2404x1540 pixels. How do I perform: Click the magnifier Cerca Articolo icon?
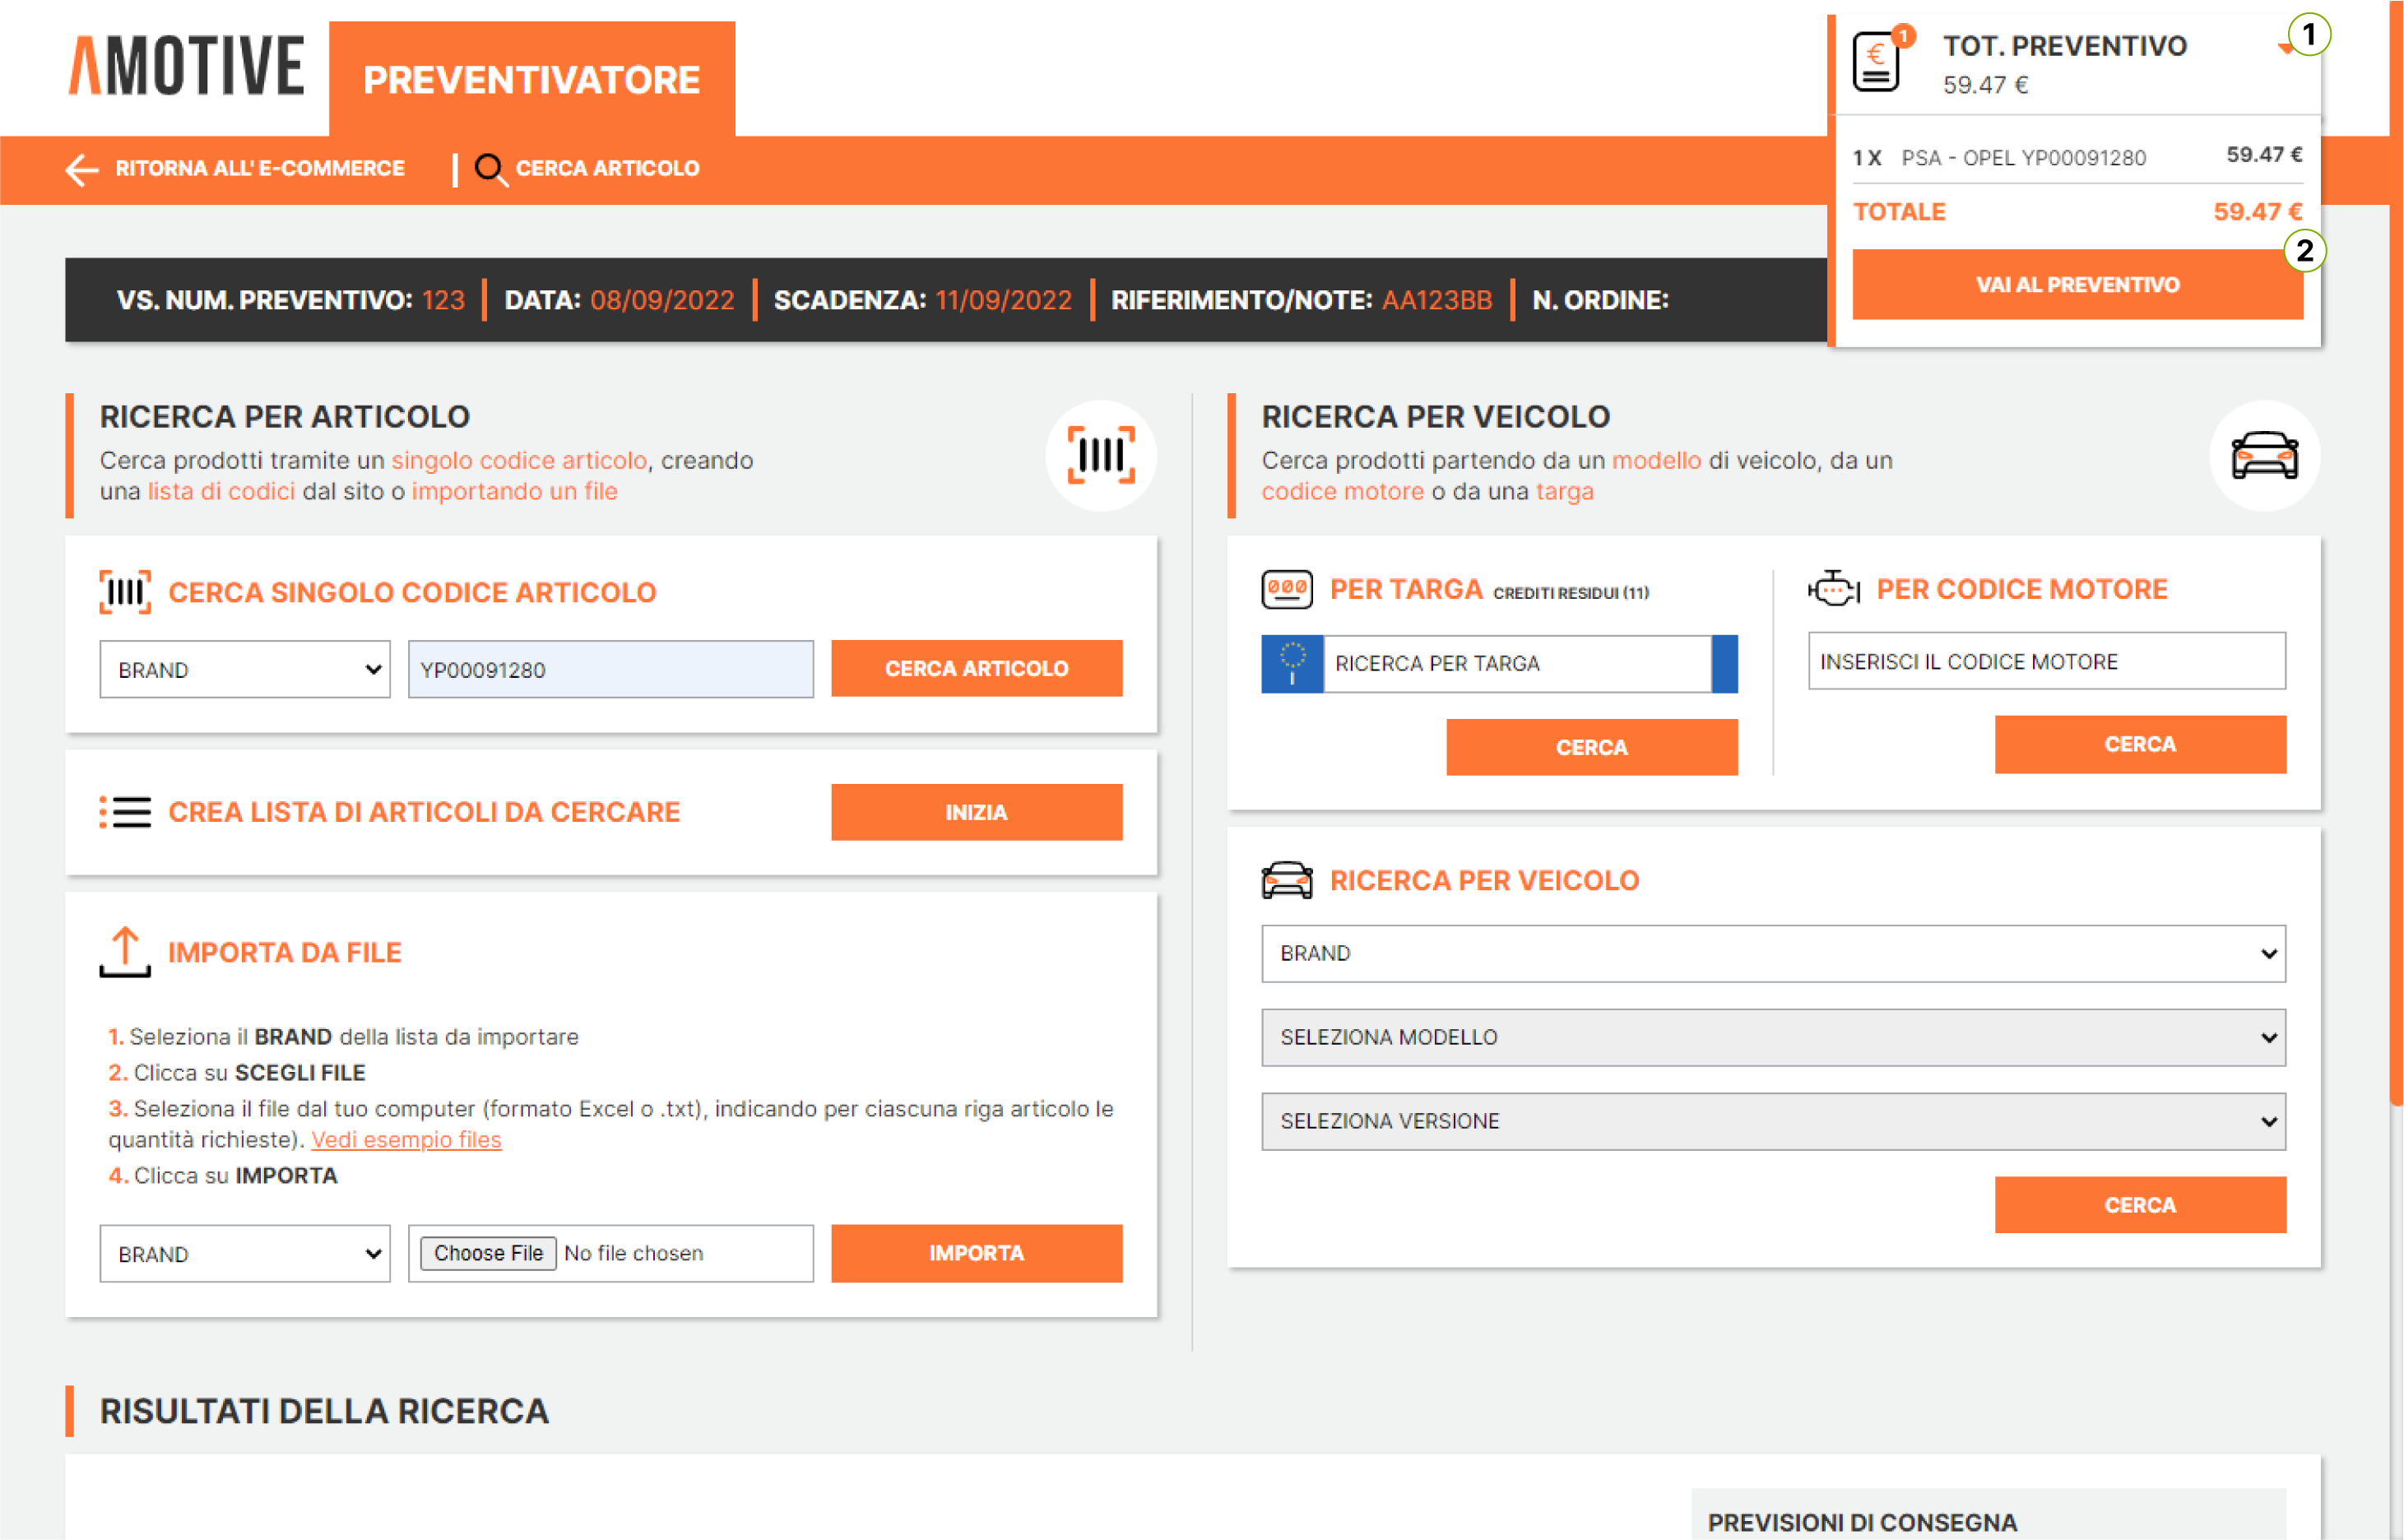pyautogui.click(x=490, y=169)
